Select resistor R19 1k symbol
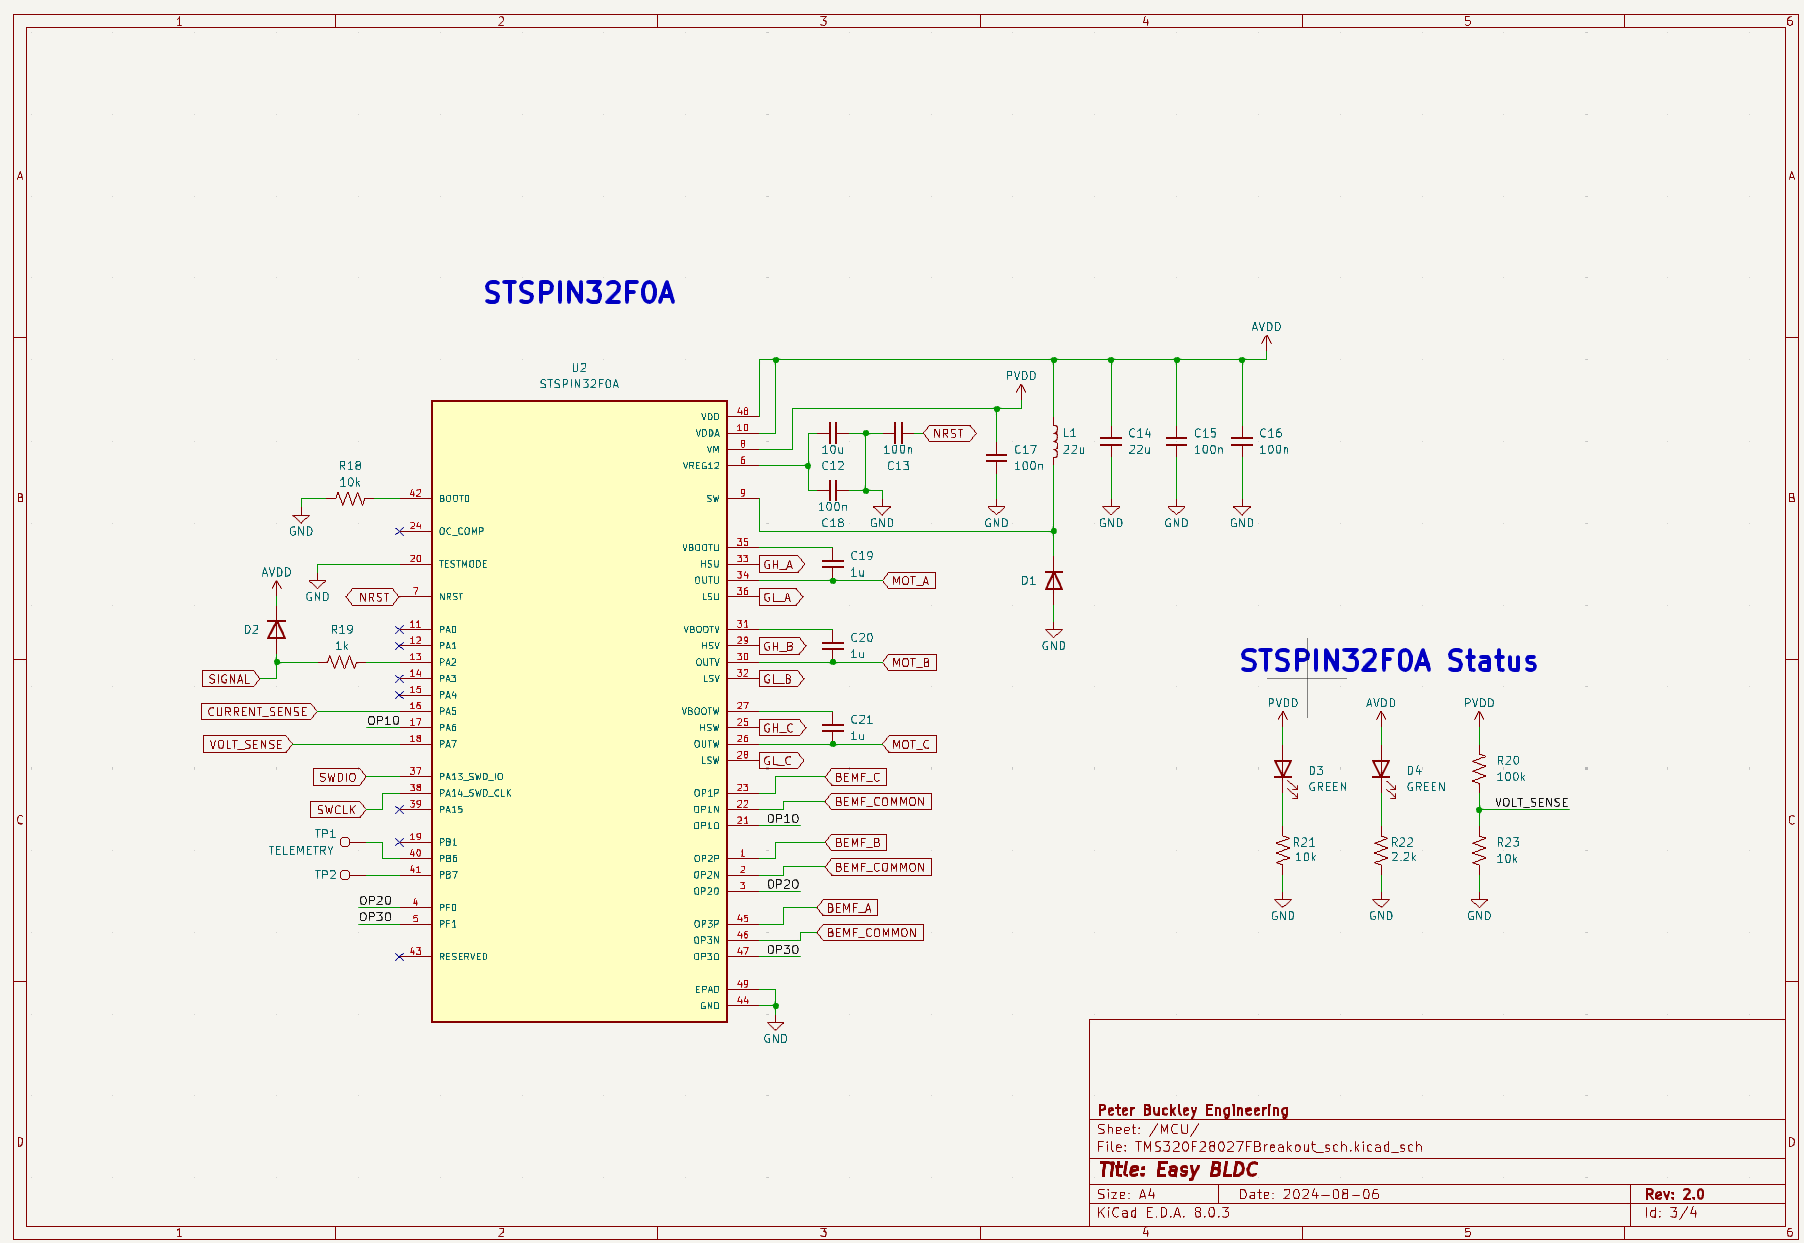Image resolution: width=1804 pixels, height=1243 pixels. pos(342,662)
